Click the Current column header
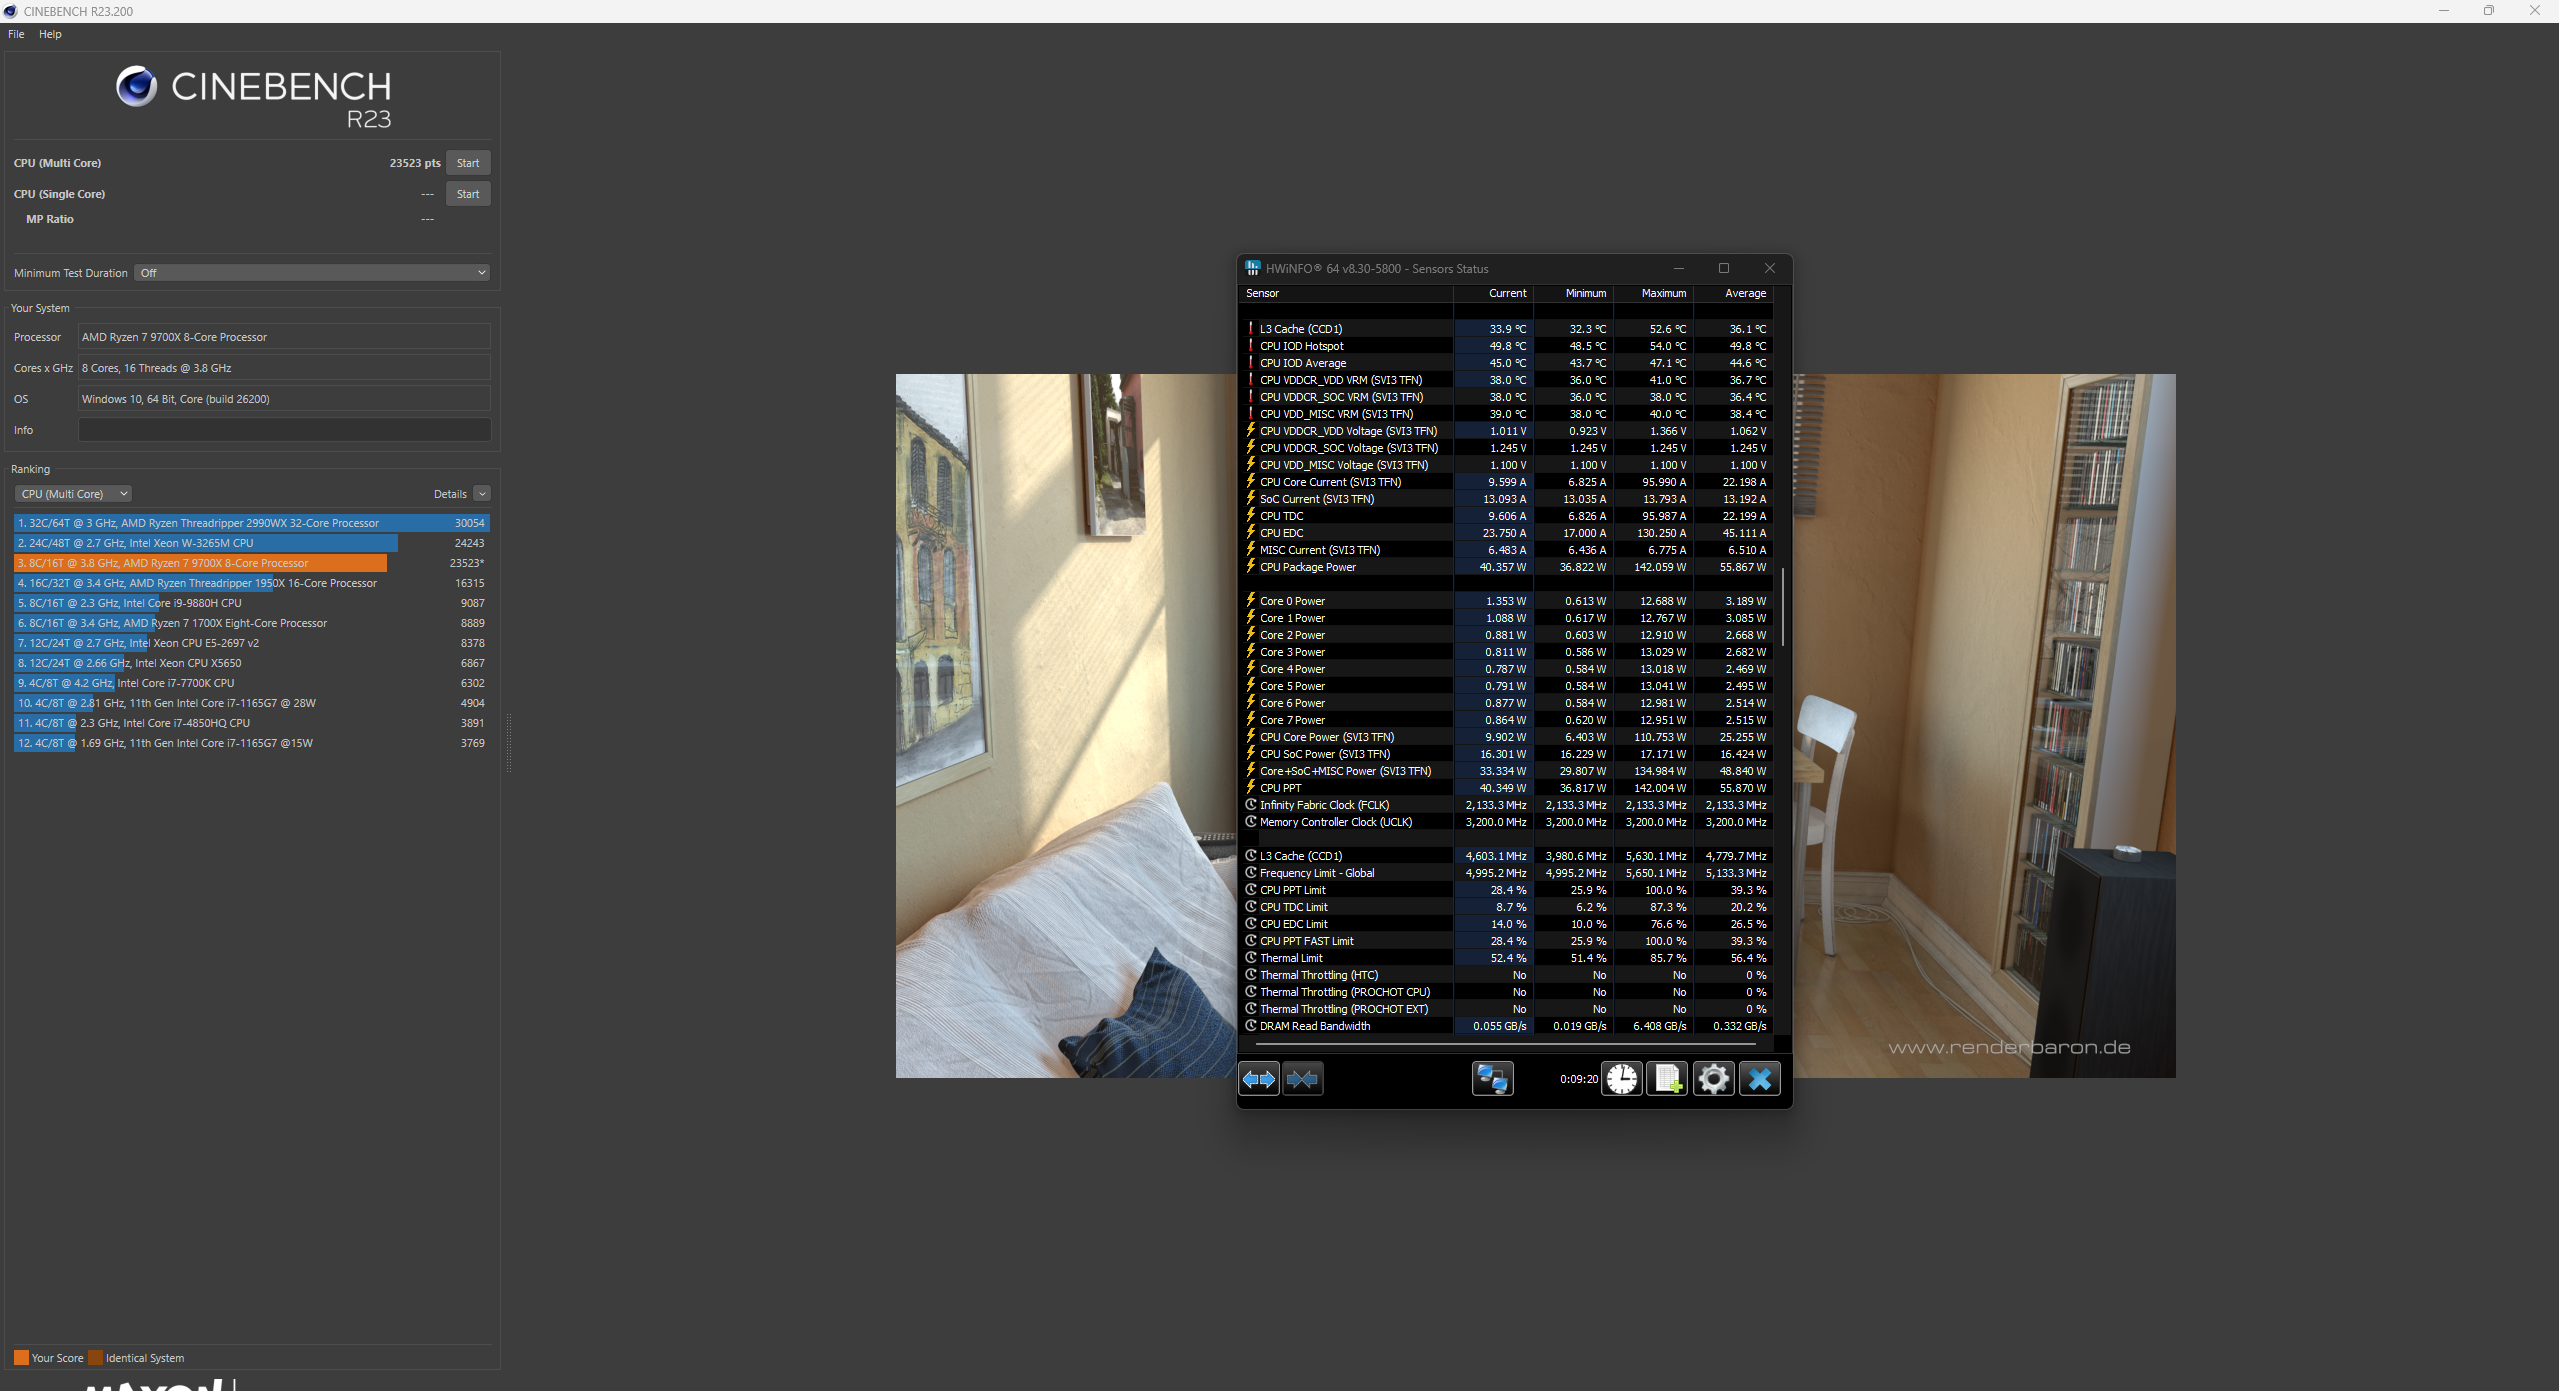The height and width of the screenshot is (1391, 2559). click(1494, 294)
